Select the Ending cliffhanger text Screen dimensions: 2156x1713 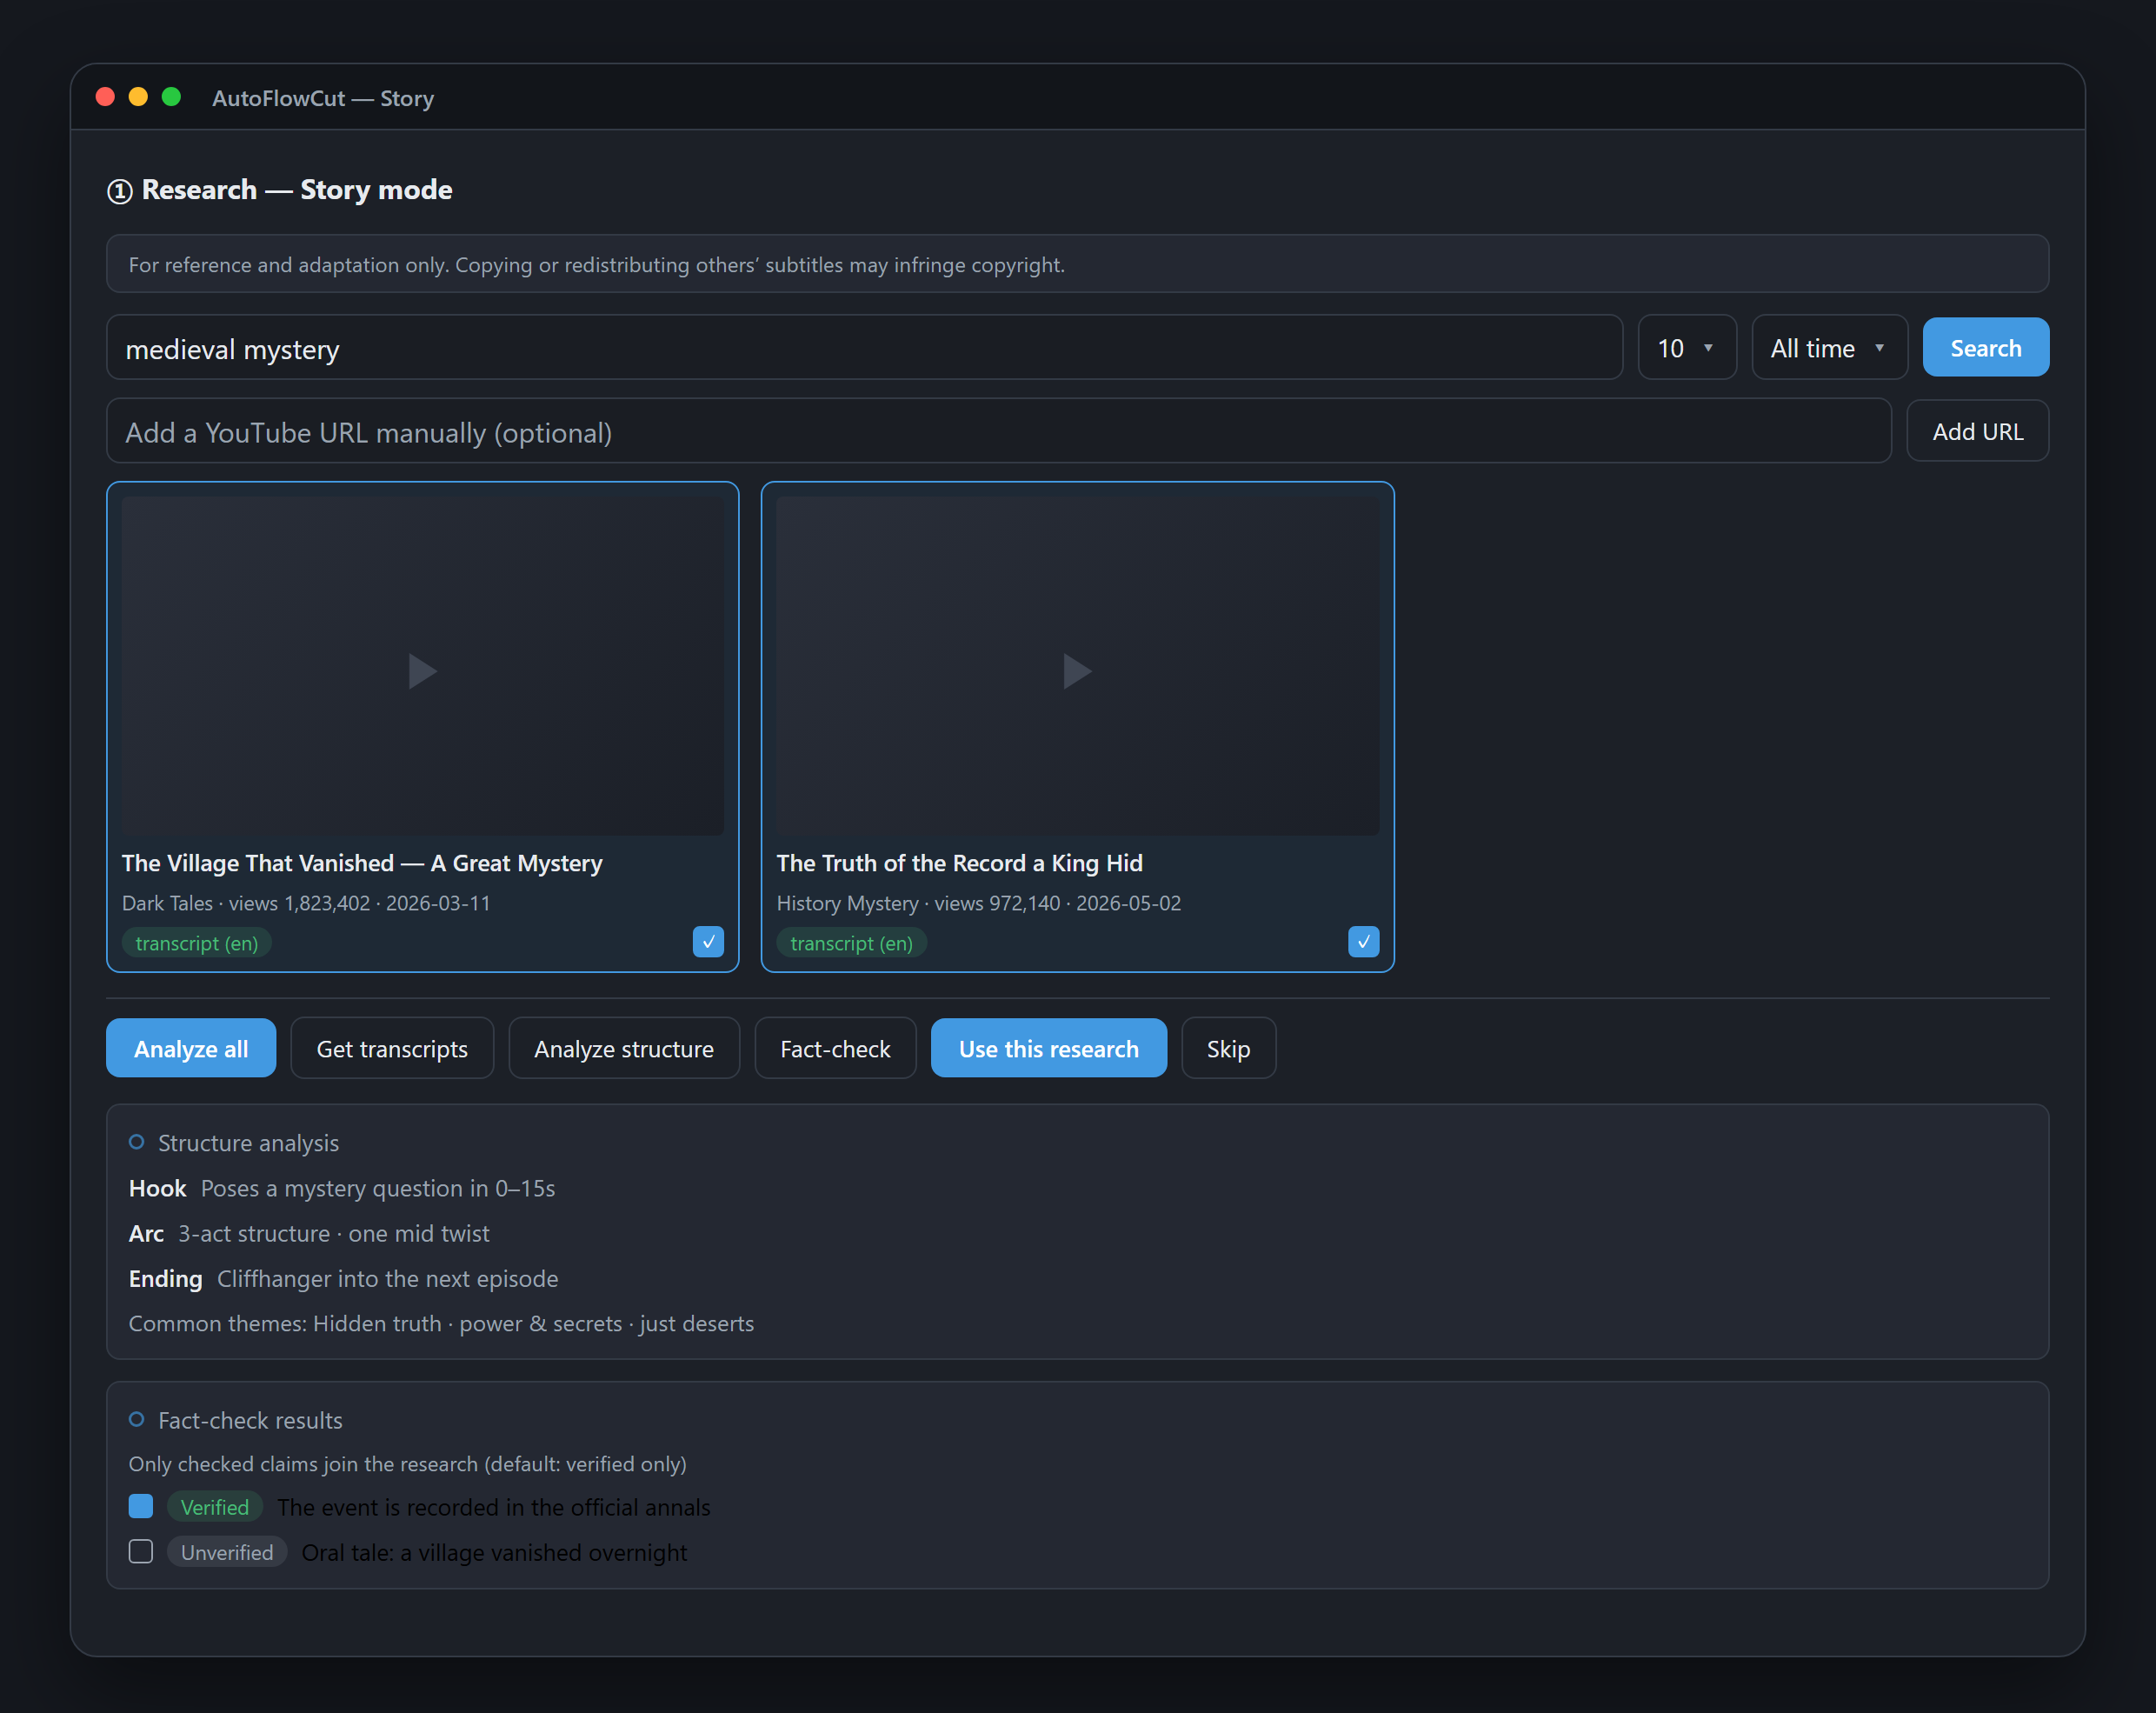(388, 1278)
